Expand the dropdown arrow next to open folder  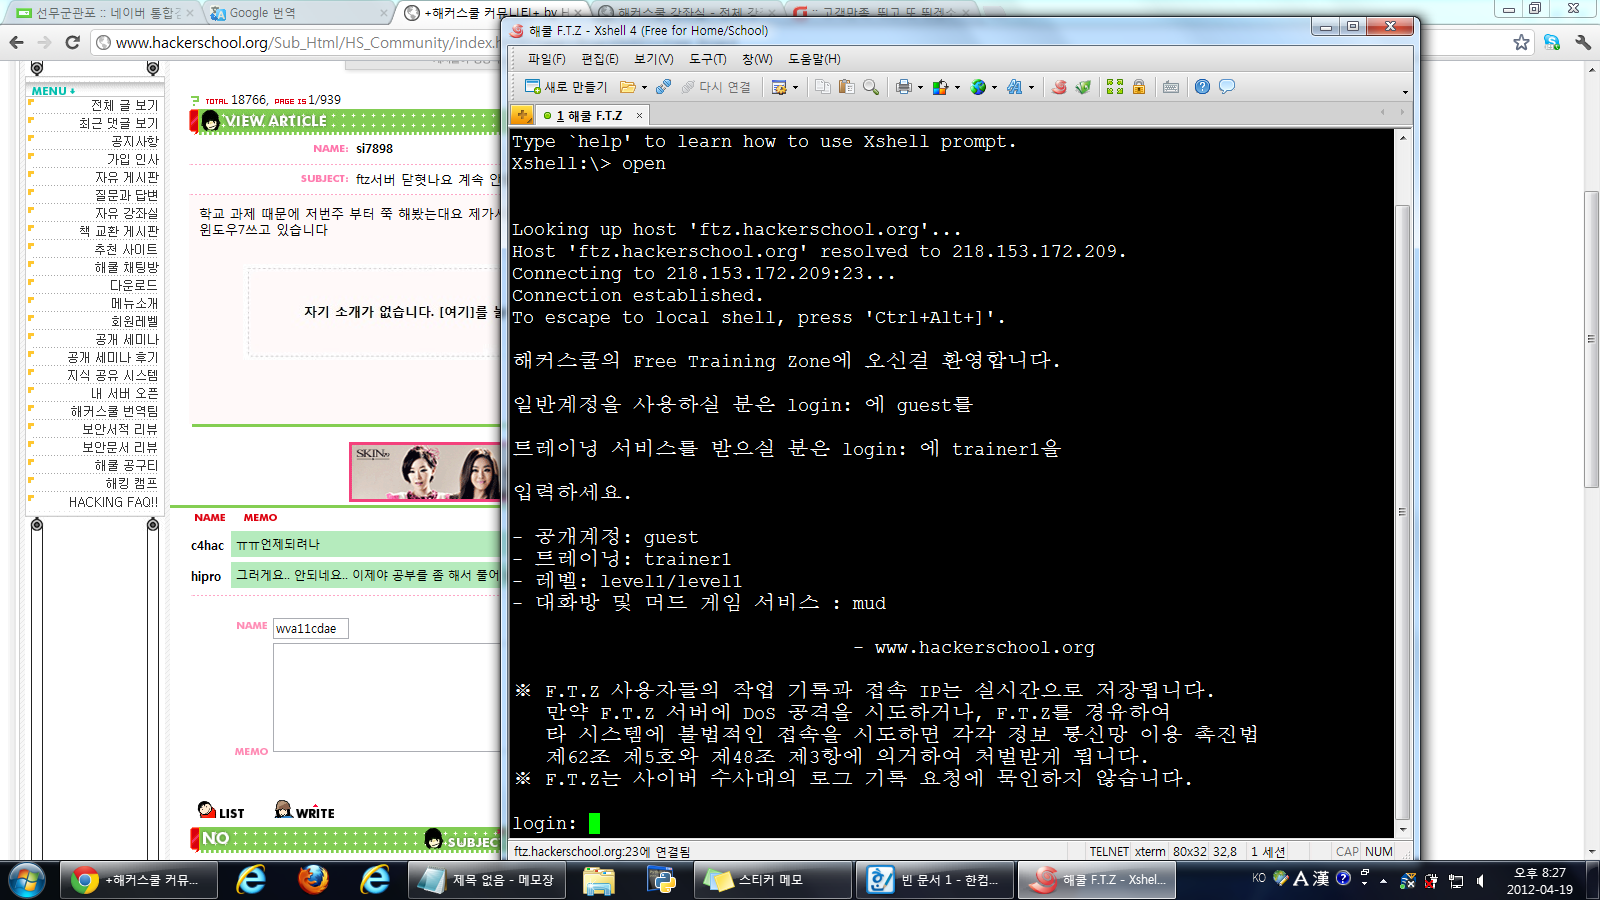pos(644,88)
